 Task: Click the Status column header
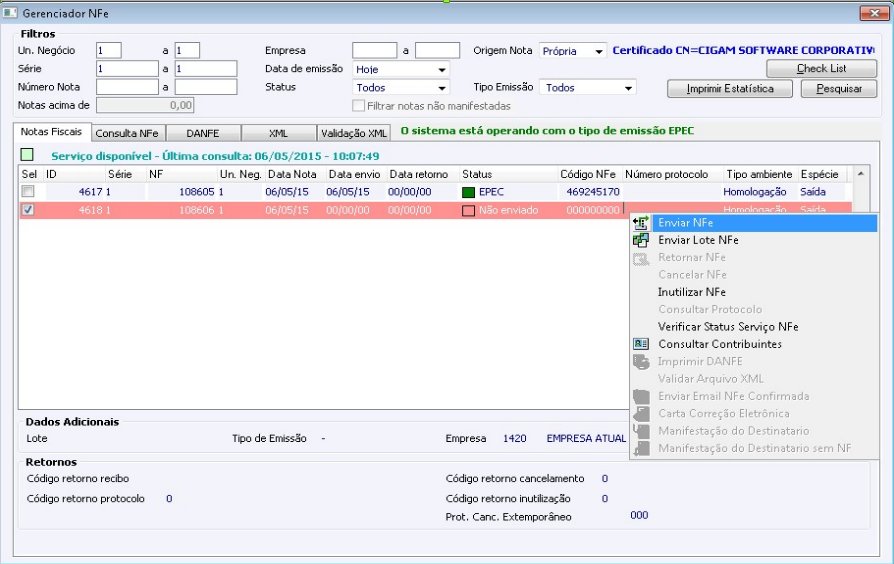click(x=509, y=174)
